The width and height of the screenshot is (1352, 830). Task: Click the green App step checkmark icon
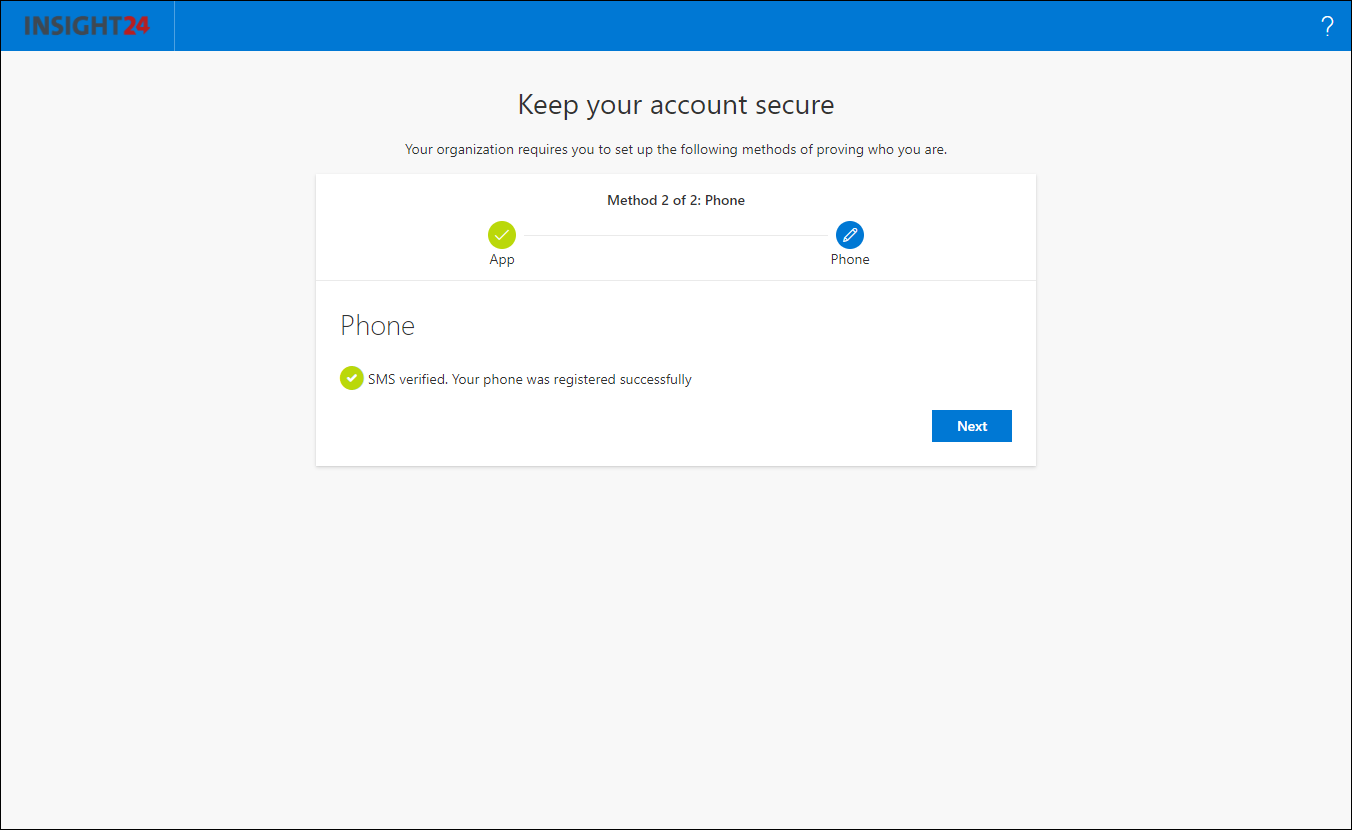point(502,235)
